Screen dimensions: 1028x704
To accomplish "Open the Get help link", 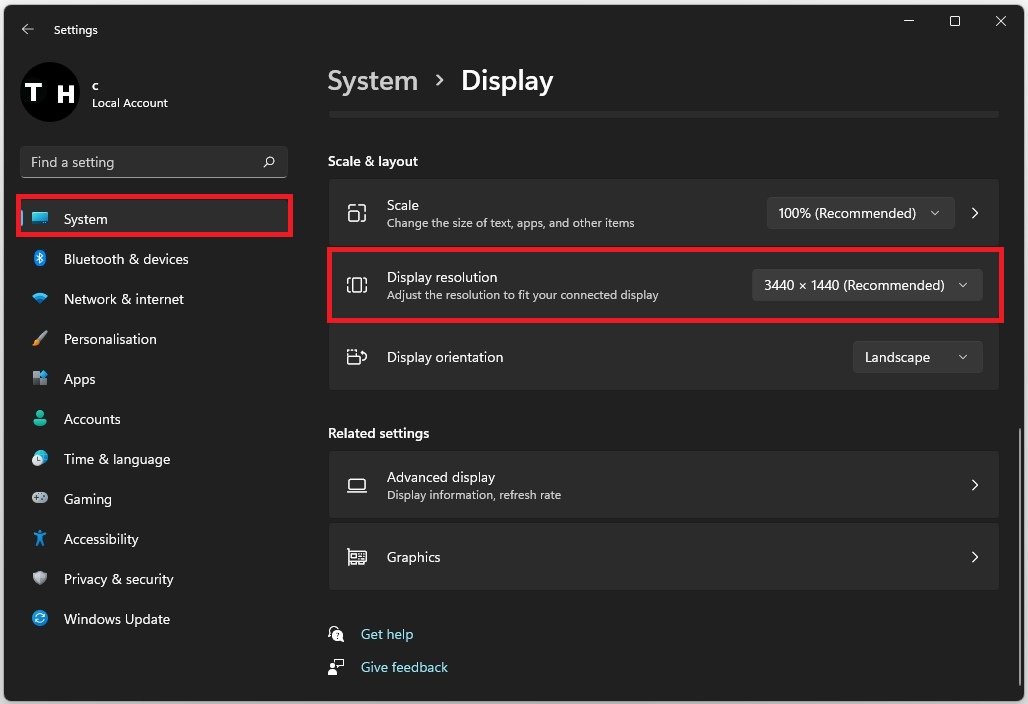I will coord(387,634).
